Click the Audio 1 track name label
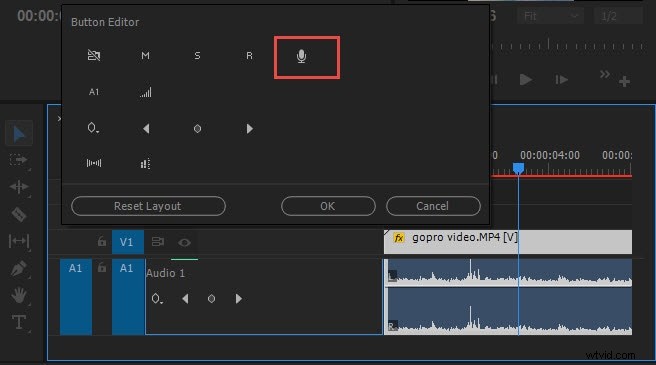This screenshot has height=365, width=656. coord(165,273)
